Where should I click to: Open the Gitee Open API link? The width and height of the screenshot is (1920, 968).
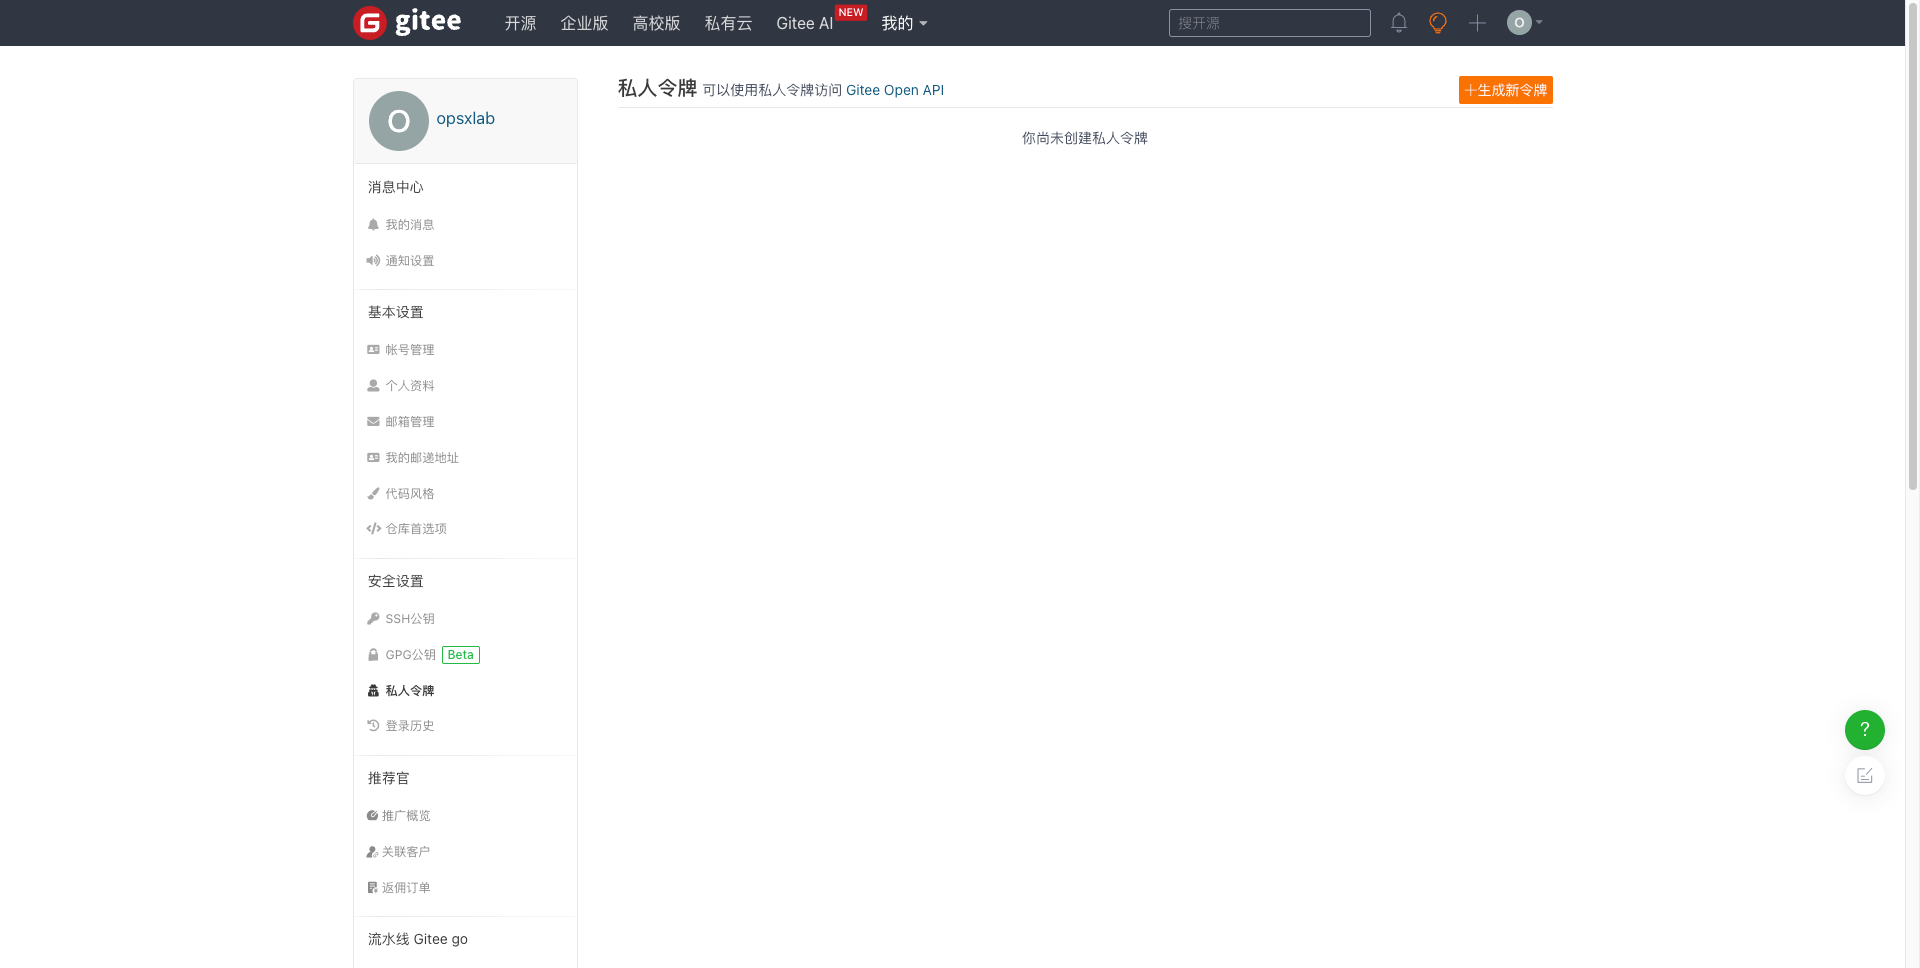coord(894,90)
